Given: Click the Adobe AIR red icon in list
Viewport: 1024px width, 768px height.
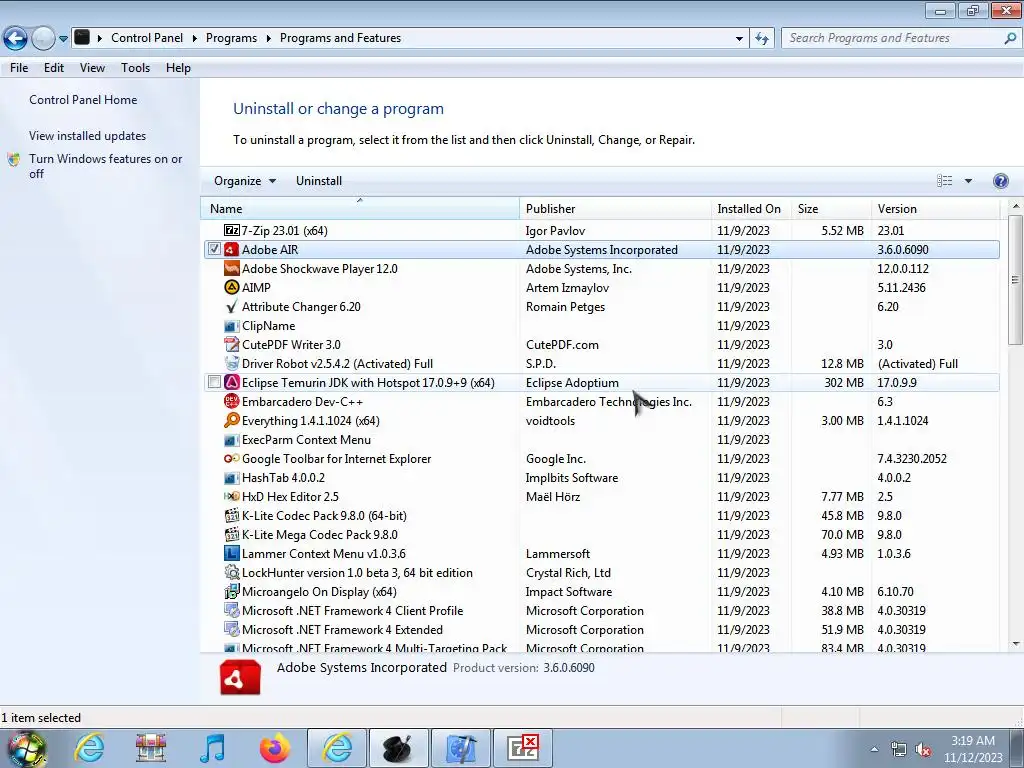Looking at the screenshot, I should point(231,249).
